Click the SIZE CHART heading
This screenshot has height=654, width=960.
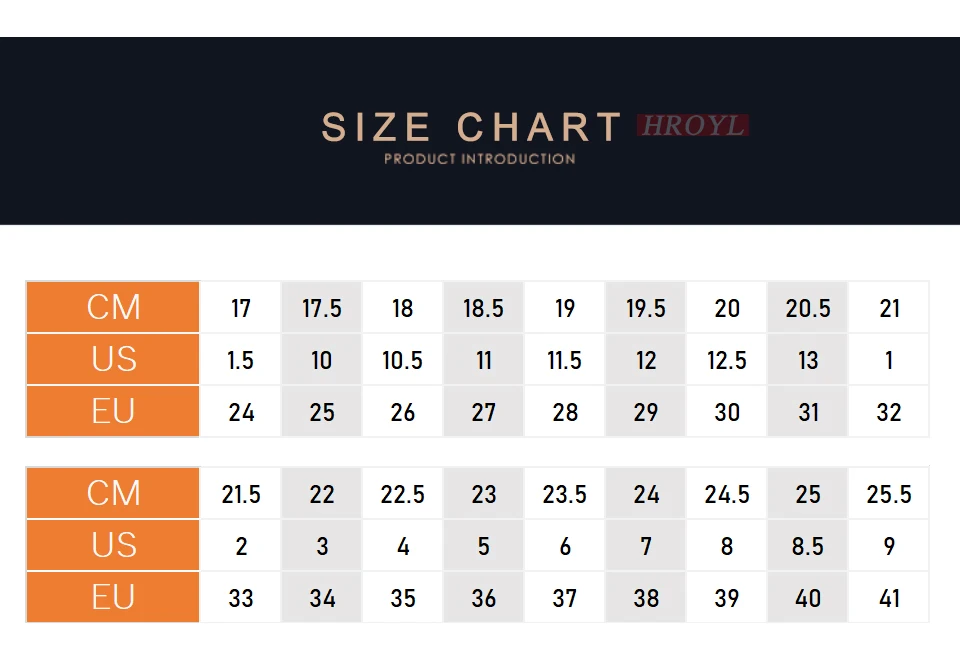[x=471, y=127]
